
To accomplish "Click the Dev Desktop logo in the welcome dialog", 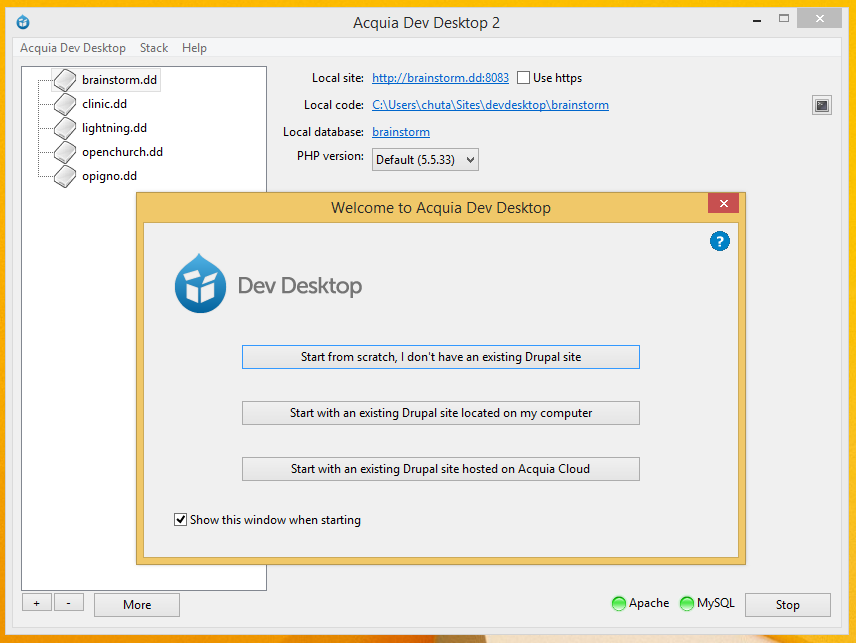I will coord(268,284).
